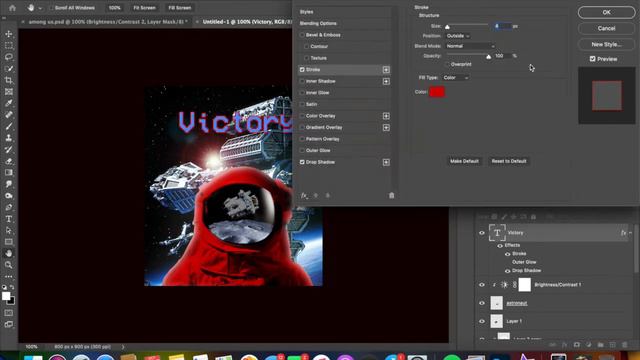The width and height of the screenshot is (640, 360).
Task: Add another Drop Shadow with plus button
Action: [x=386, y=162]
